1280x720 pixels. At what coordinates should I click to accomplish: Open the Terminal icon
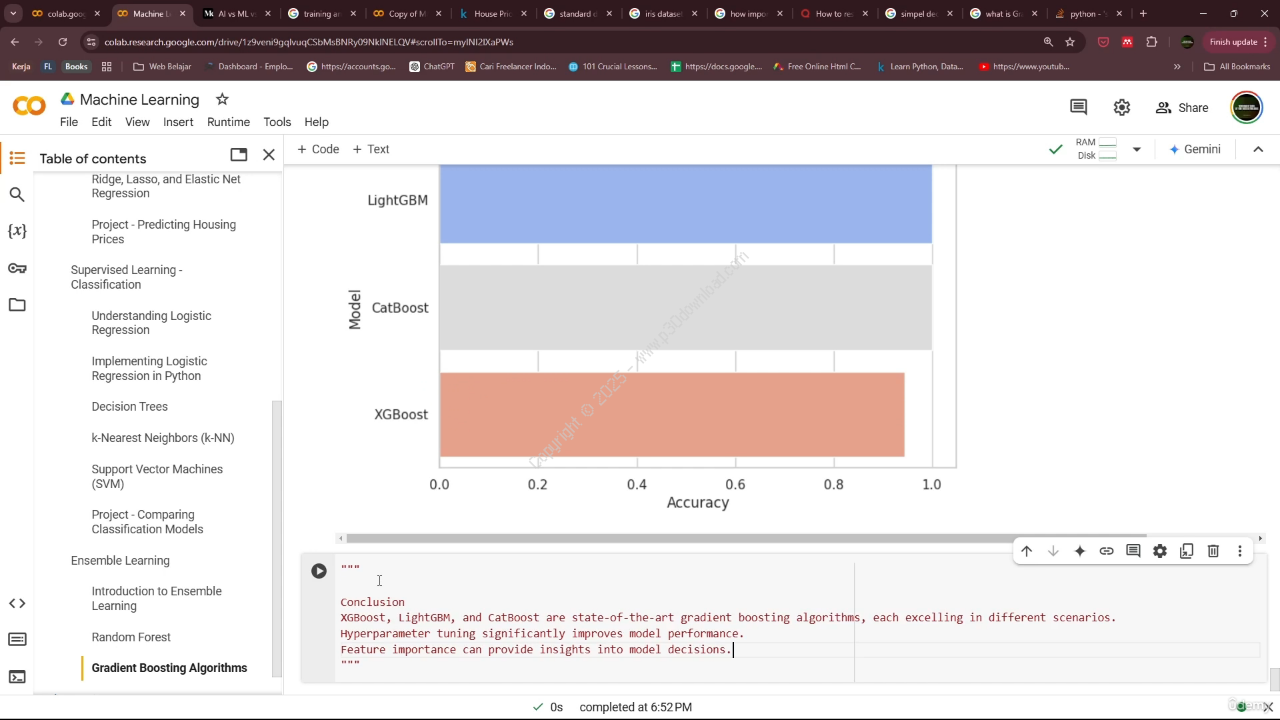coord(17,677)
